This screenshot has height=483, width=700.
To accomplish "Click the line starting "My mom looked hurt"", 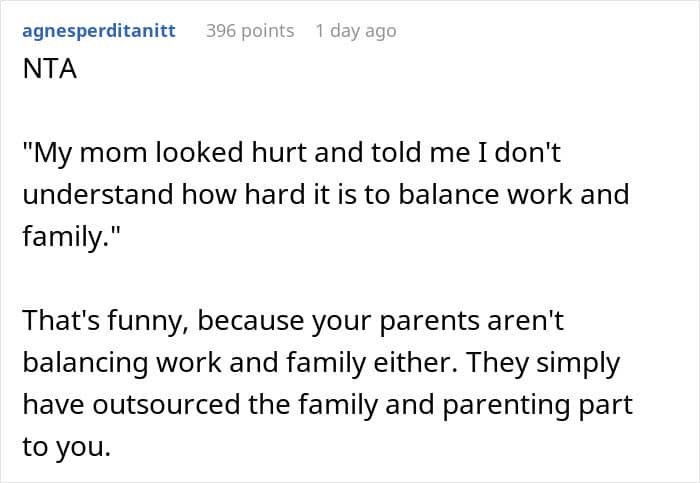I will [x=292, y=153].
